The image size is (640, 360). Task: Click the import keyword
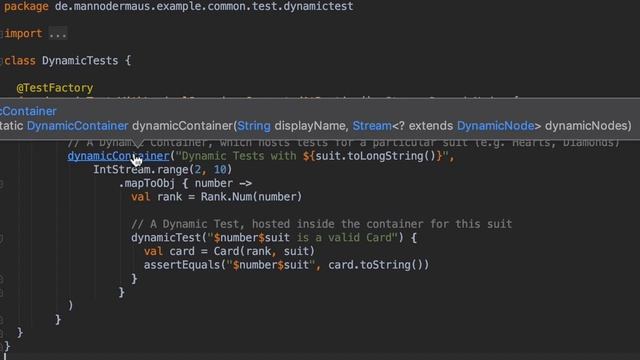click(x=23, y=33)
